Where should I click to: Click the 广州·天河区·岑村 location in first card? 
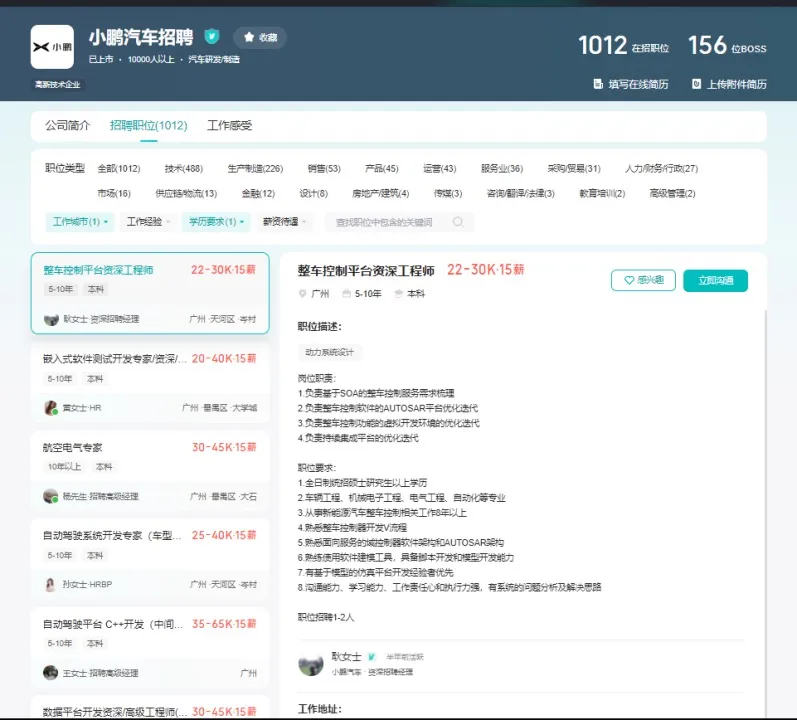pyautogui.click(x=223, y=319)
